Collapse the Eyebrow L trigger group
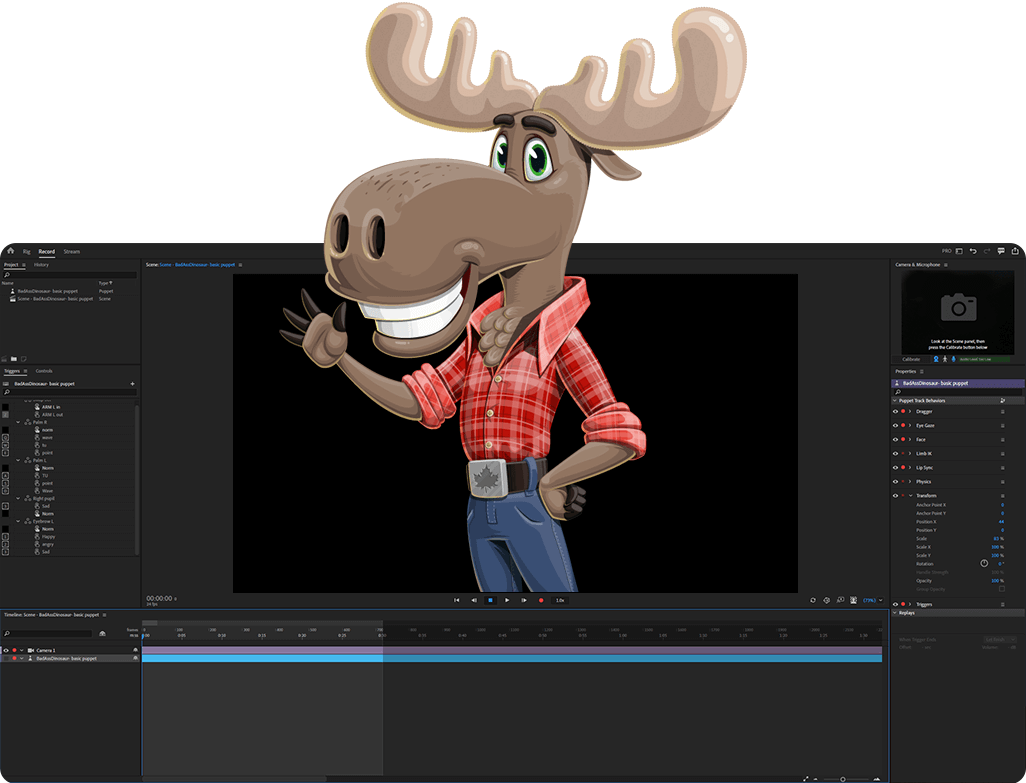1026x783 pixels. pyautogui.click(x=18, y=521)
